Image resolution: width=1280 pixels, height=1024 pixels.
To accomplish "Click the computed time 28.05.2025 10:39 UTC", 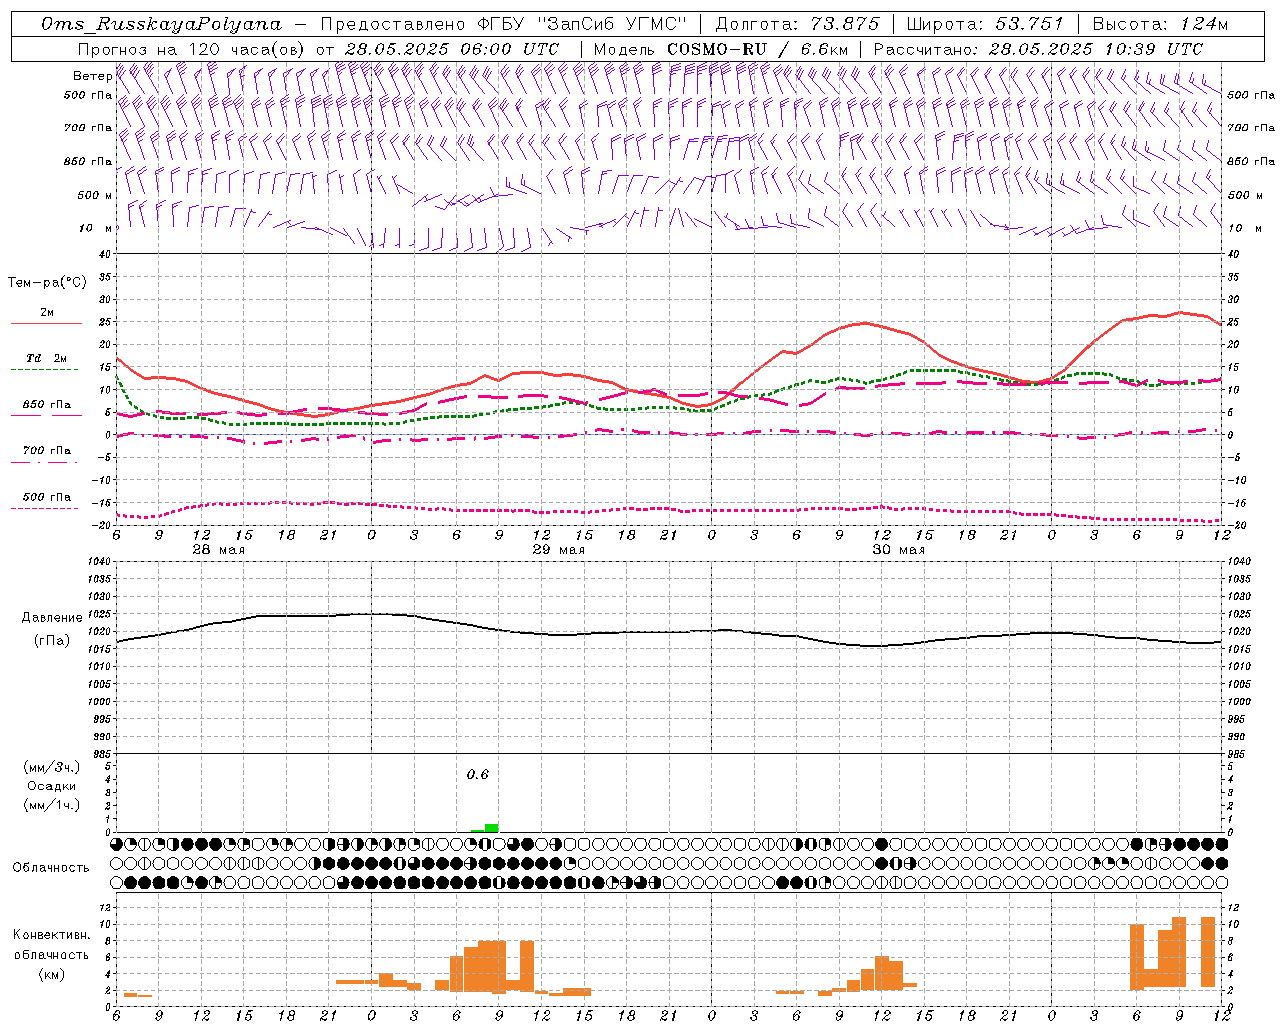I will (1095, 49).
